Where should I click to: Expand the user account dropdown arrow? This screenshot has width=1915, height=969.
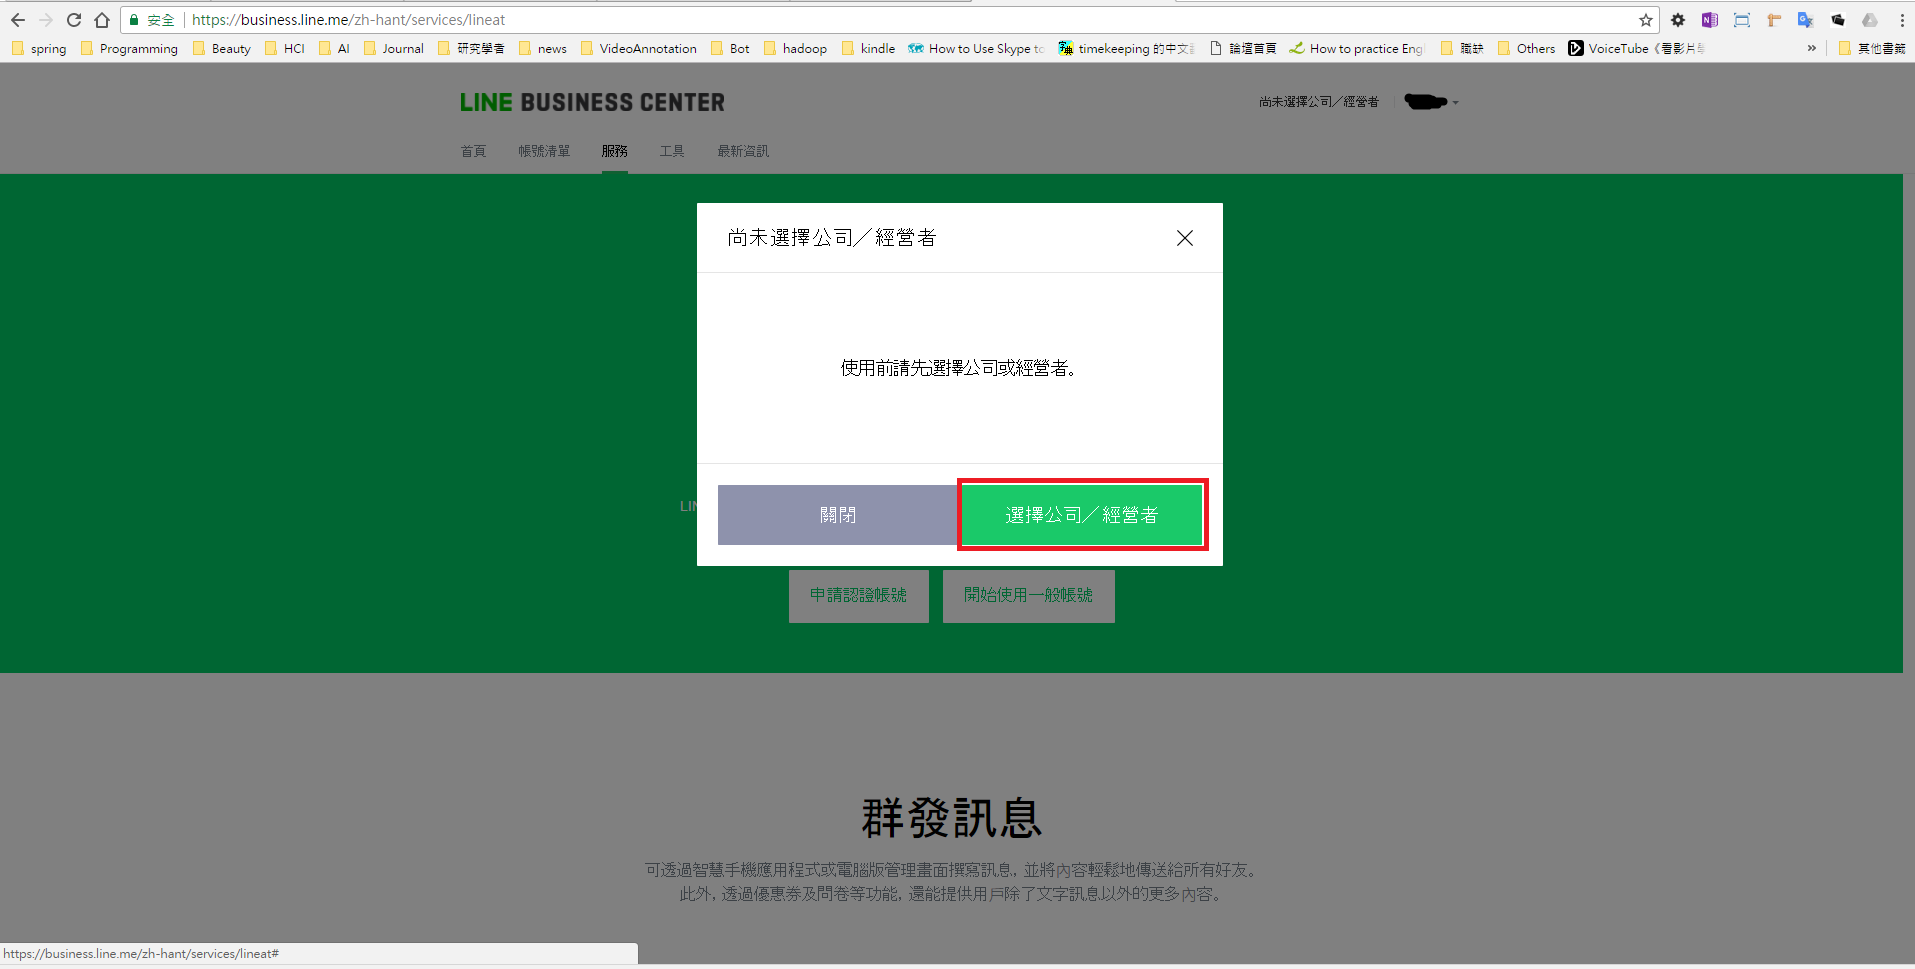1455,102
